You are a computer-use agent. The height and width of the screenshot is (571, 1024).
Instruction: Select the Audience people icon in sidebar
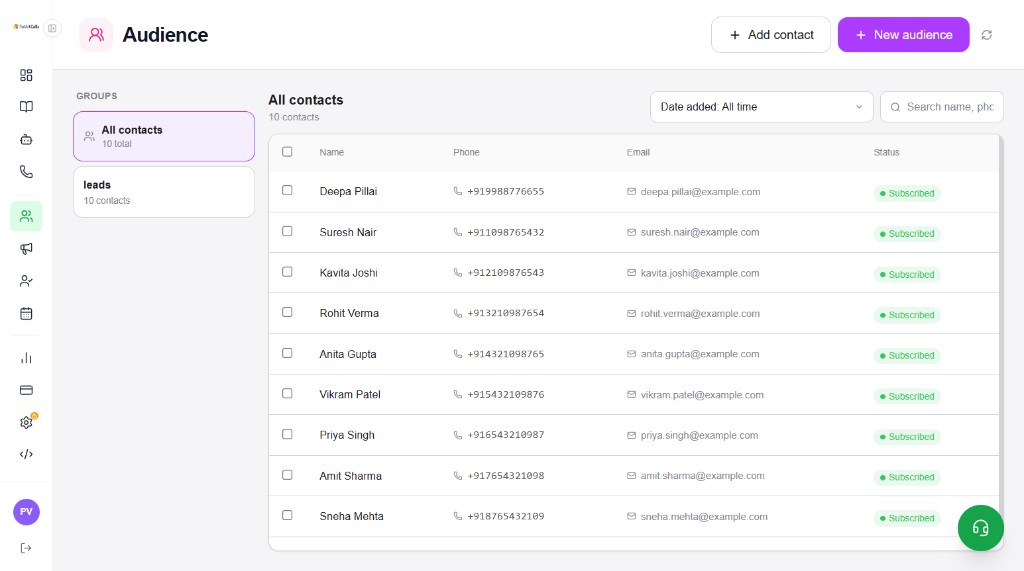click(26, 216)
